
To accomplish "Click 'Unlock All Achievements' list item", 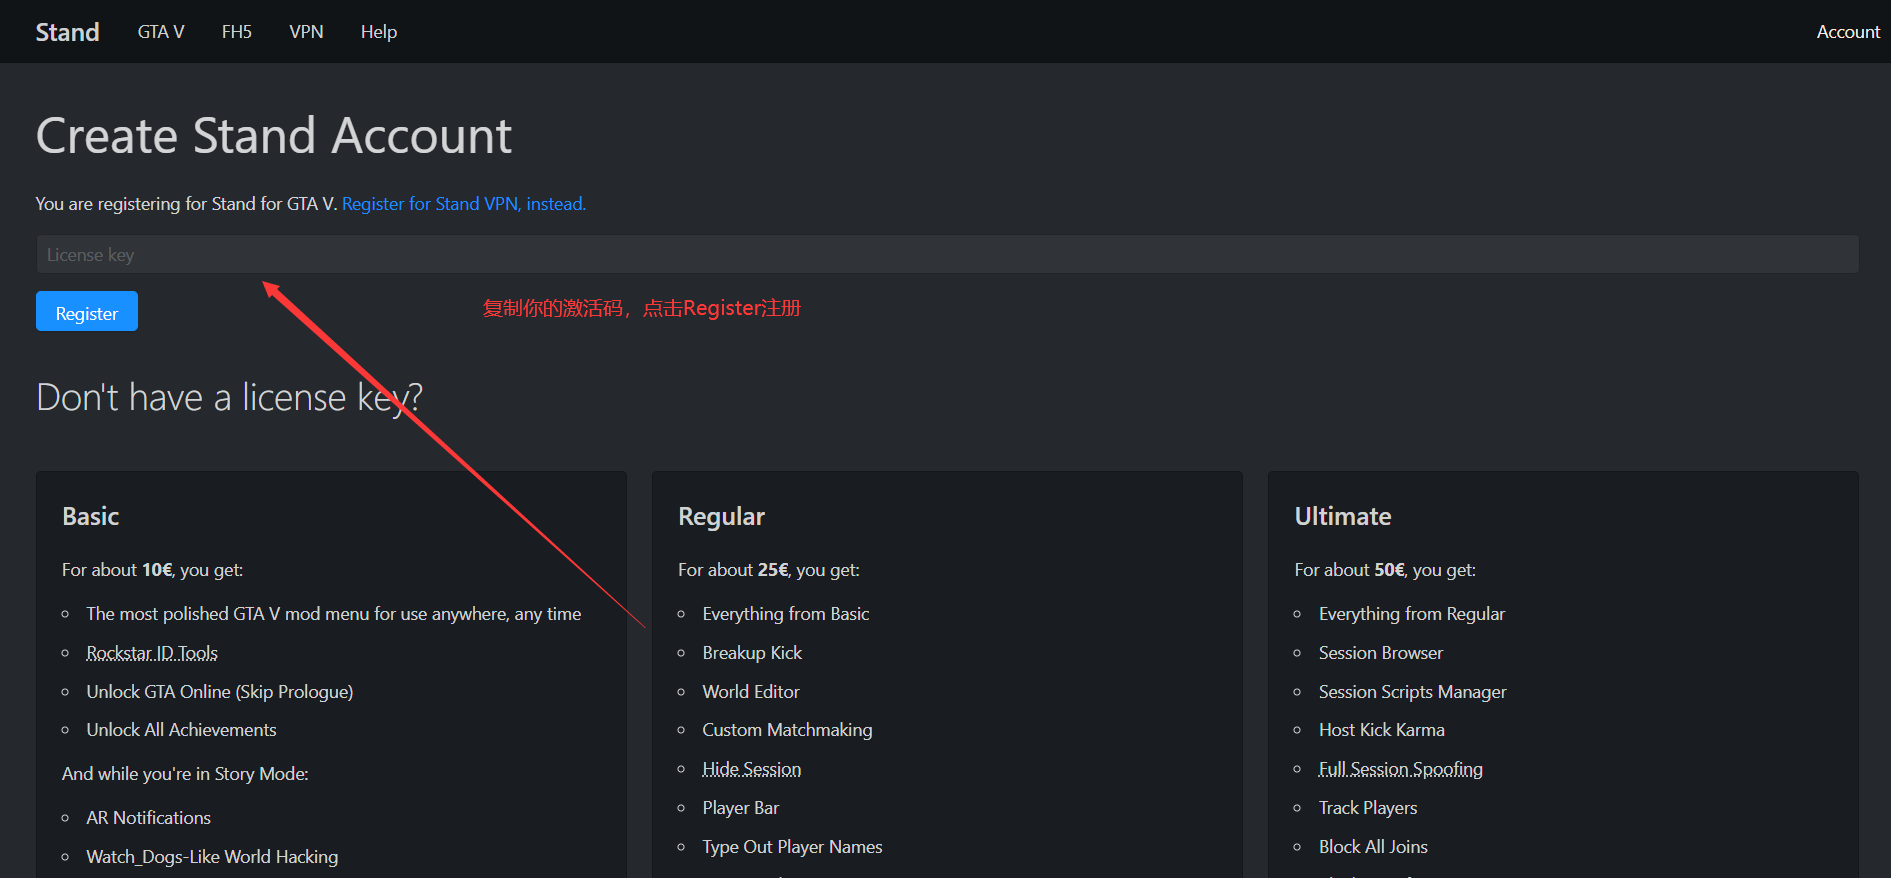I will [181, 730].
